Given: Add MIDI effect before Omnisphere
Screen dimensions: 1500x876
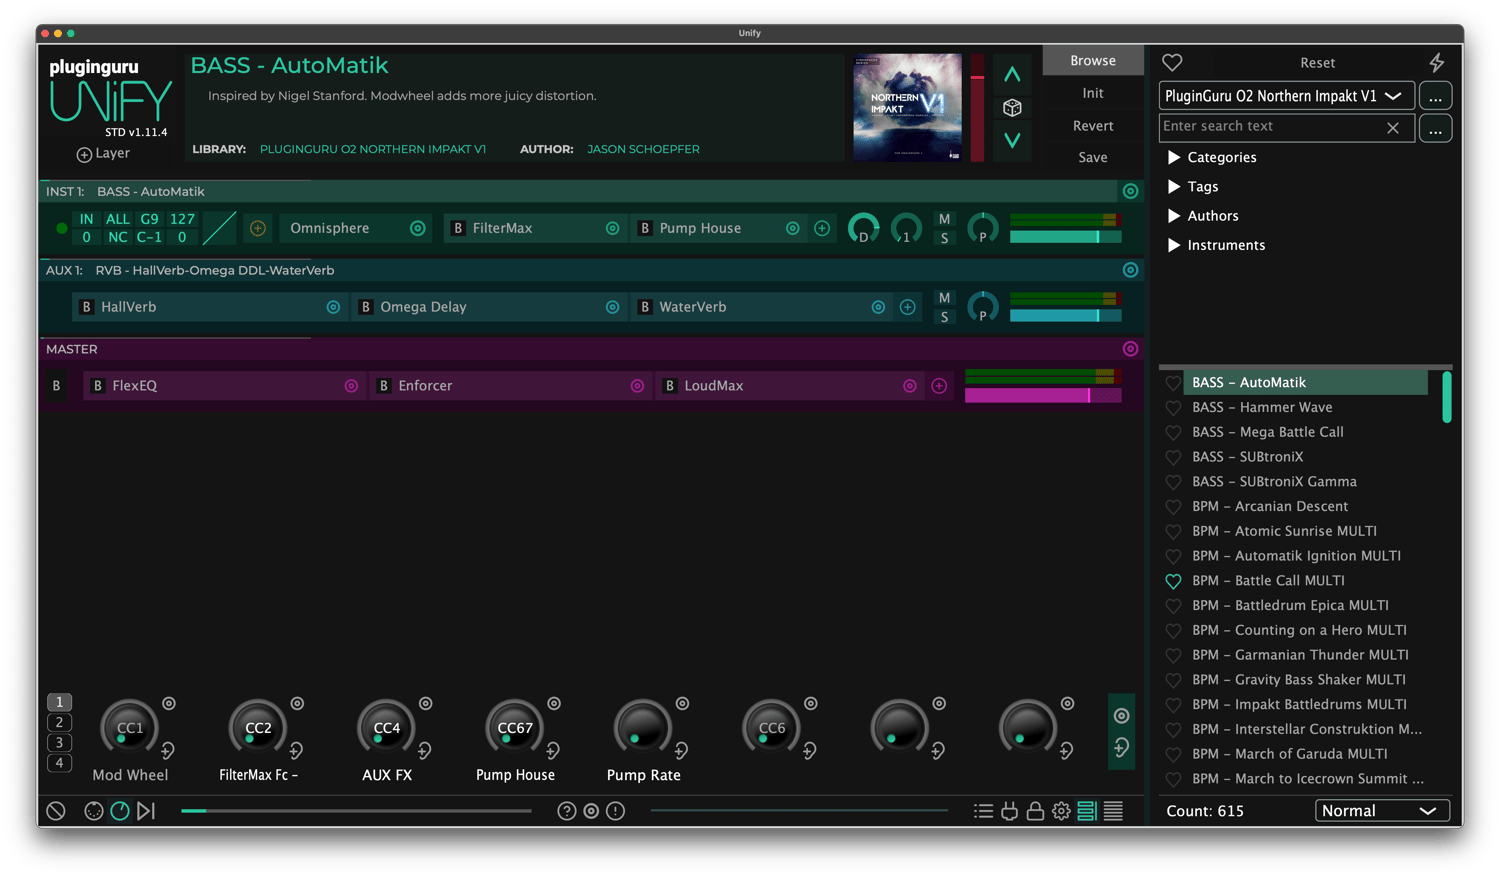Looking at the screenshot, I should point(258,228).
